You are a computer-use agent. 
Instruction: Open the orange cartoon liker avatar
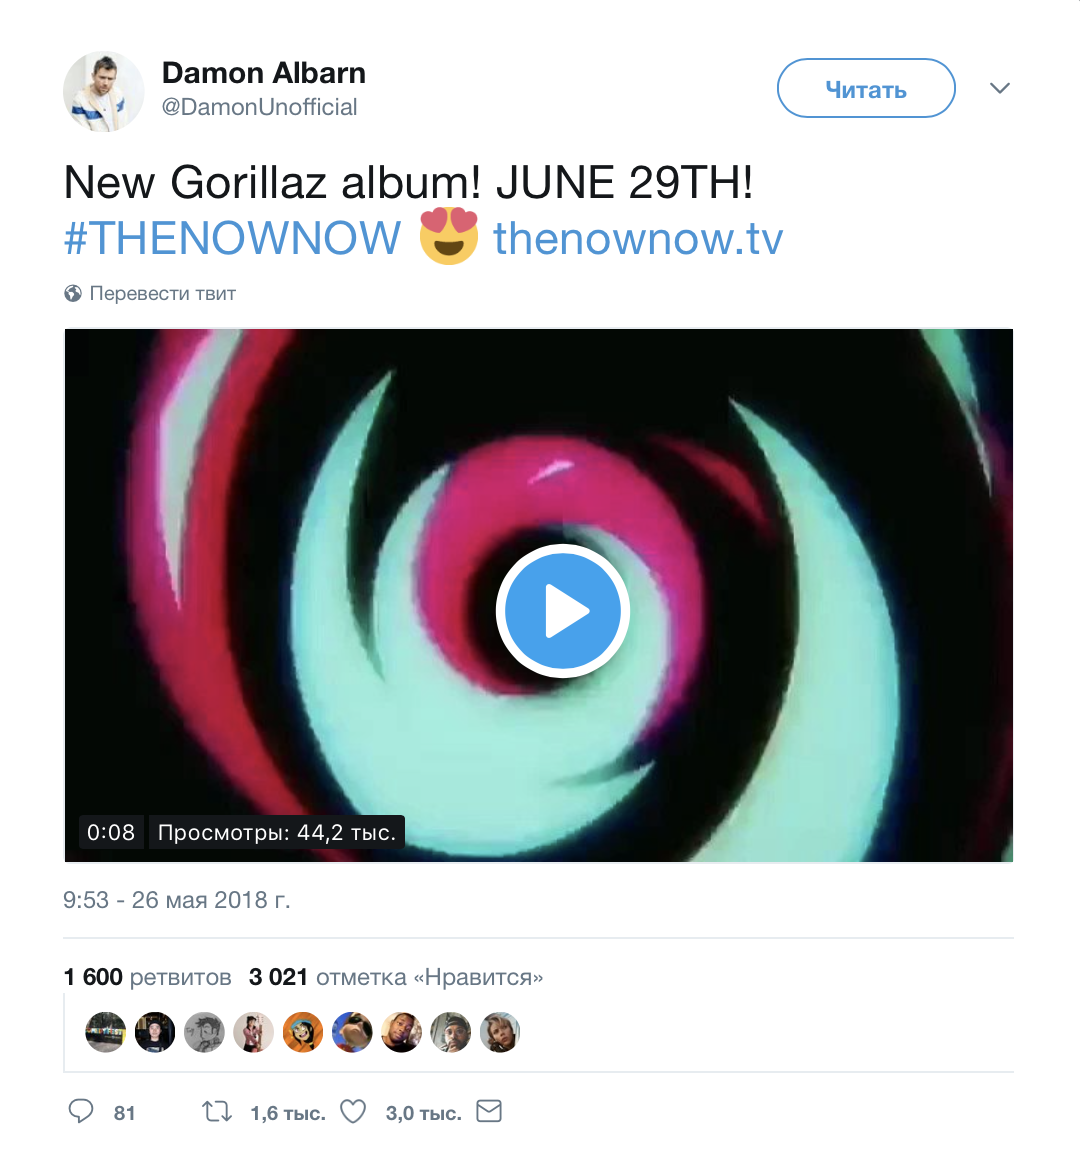tap(303, 1032)
